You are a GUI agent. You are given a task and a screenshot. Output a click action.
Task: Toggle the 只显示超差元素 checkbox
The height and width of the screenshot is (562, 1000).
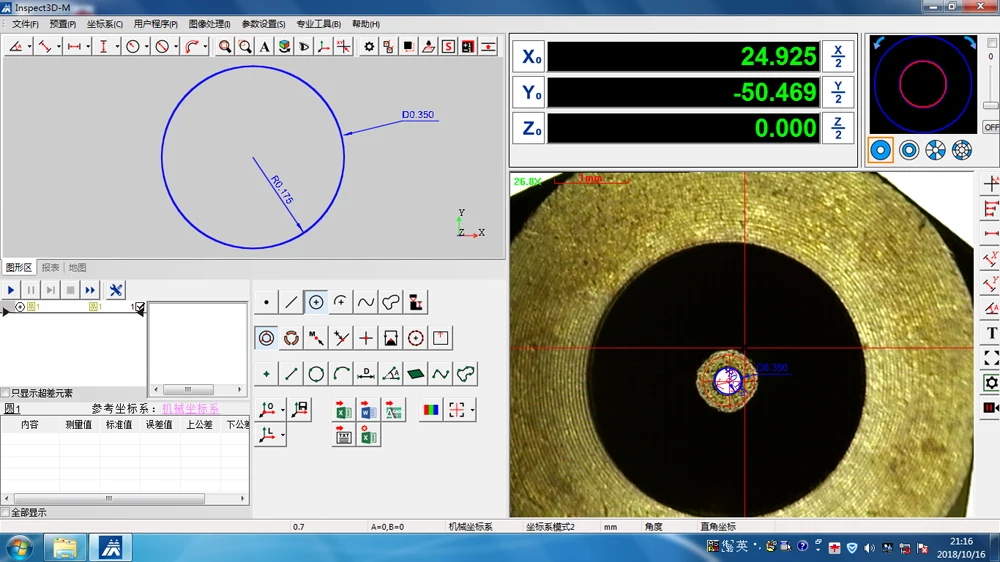pyautogui.click(x=6, y=393)
